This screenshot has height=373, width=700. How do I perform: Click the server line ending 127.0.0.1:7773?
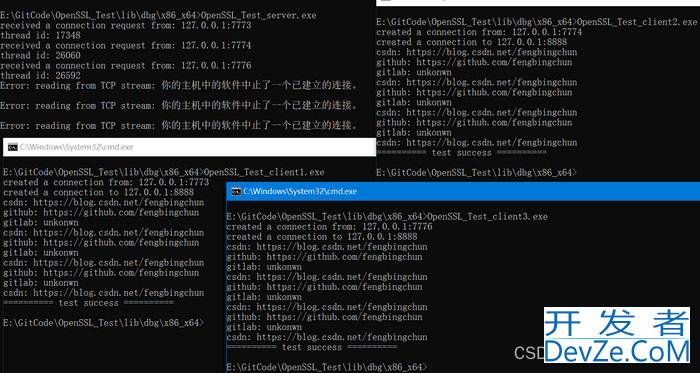pos(125,25)
